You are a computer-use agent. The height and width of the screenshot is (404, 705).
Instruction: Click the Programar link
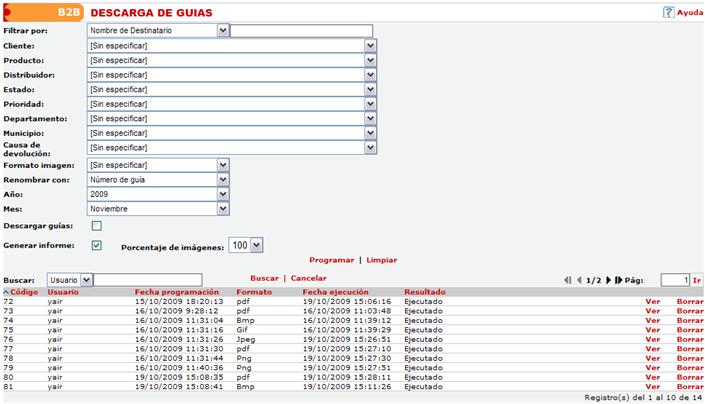click(x=331, y=260)
